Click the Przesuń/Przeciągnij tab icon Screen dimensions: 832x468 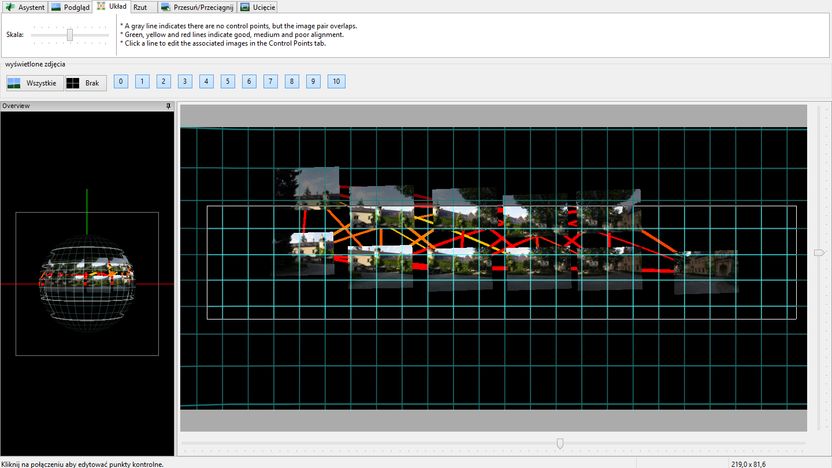tap(166, 7)
